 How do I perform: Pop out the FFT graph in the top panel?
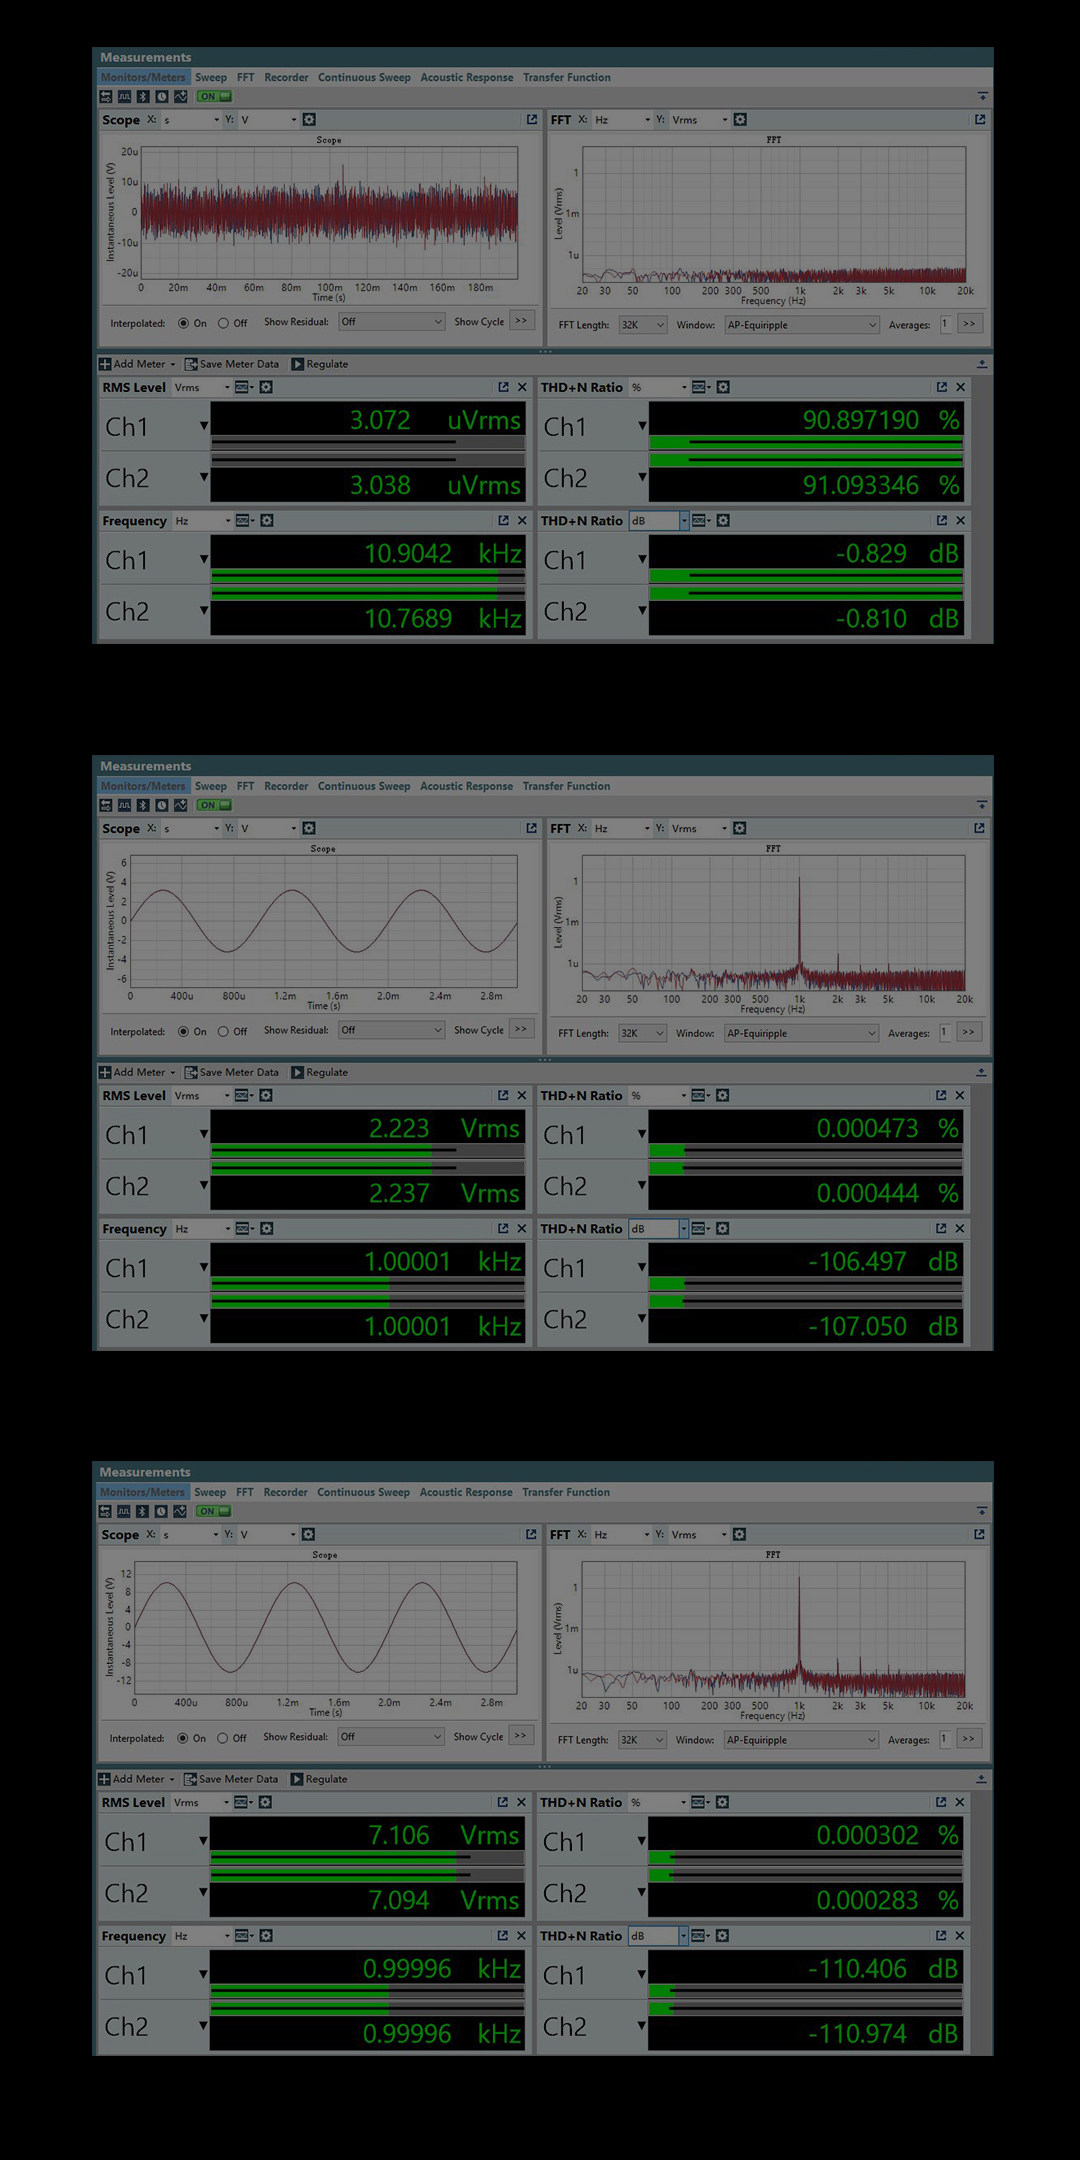pyautogui.click(x=980, y=119)
